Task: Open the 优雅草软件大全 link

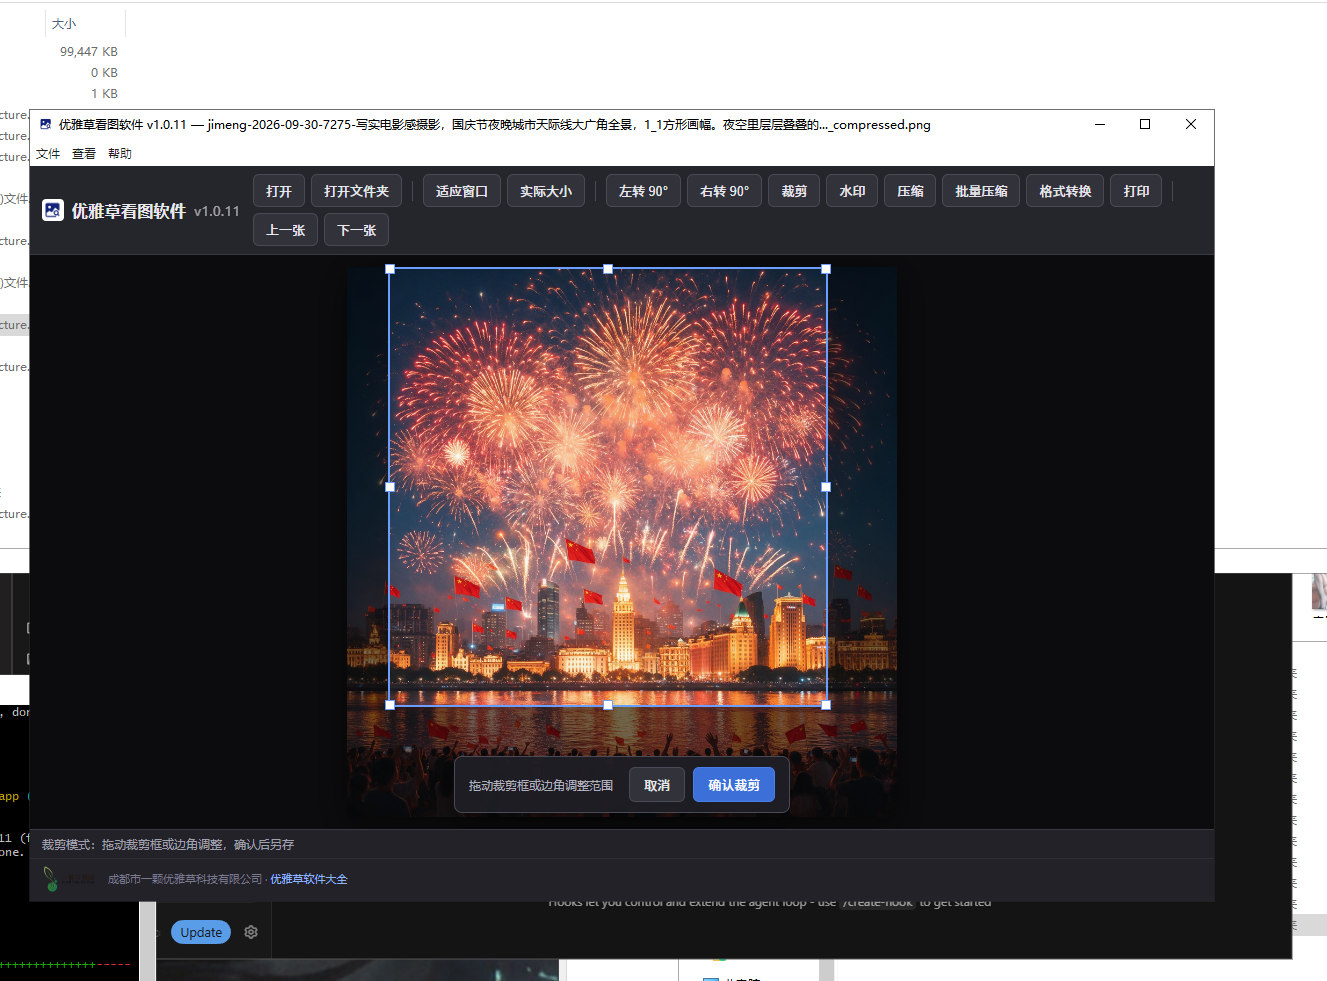Action: tap(309, 879)
